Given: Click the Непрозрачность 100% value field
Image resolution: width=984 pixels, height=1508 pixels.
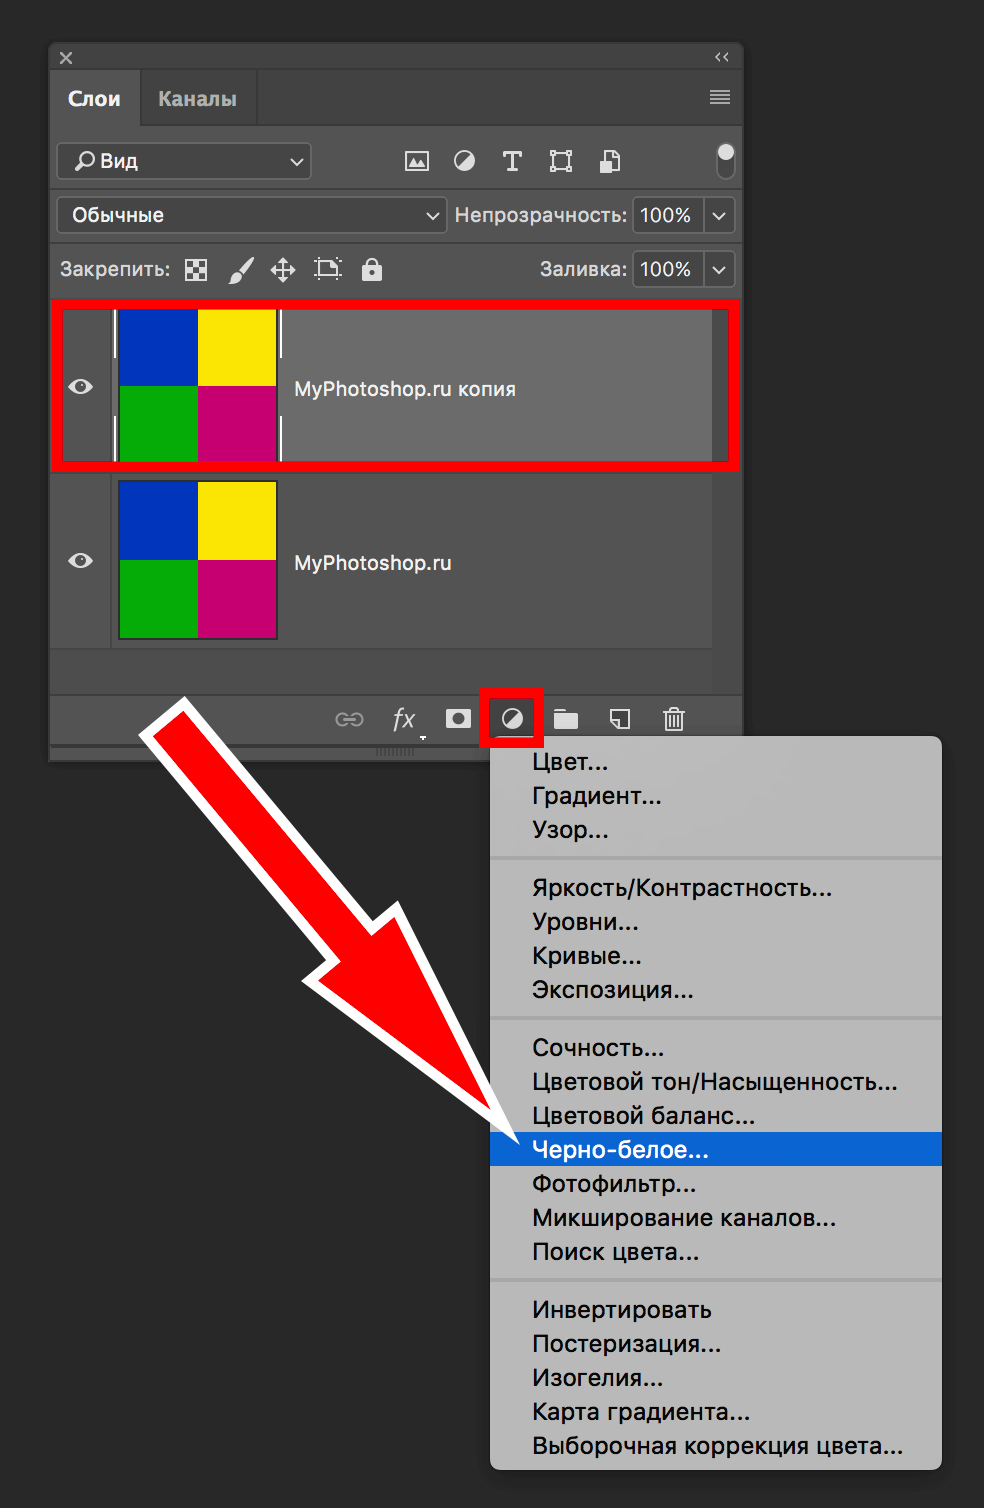Looking at the screenshot, I should pos(668,215).
